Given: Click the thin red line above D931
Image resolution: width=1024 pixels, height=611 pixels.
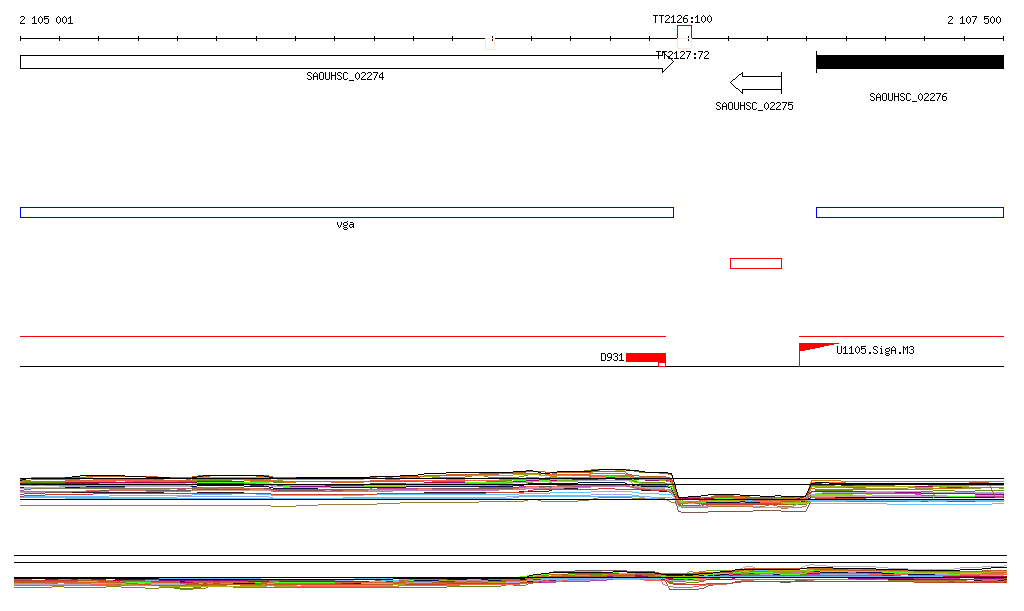Looking at the screenshot, I should pyautogui.click(x=340, y=337).
